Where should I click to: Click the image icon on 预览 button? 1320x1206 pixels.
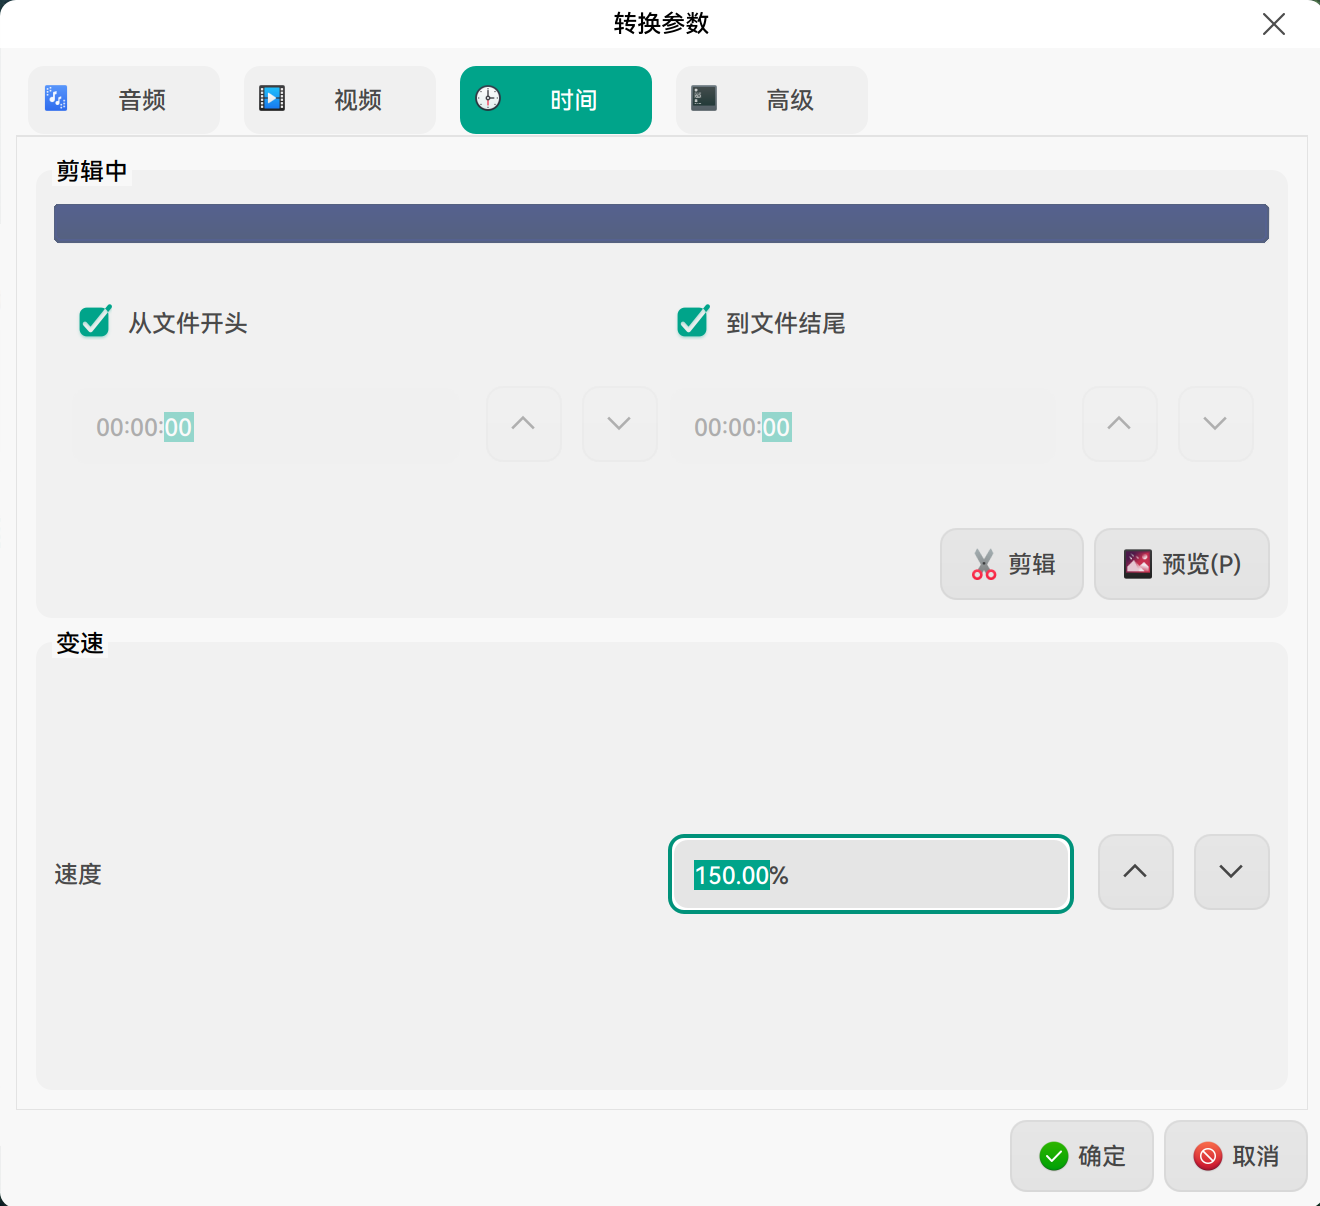pyautogui.click(x=1136, y=563)
